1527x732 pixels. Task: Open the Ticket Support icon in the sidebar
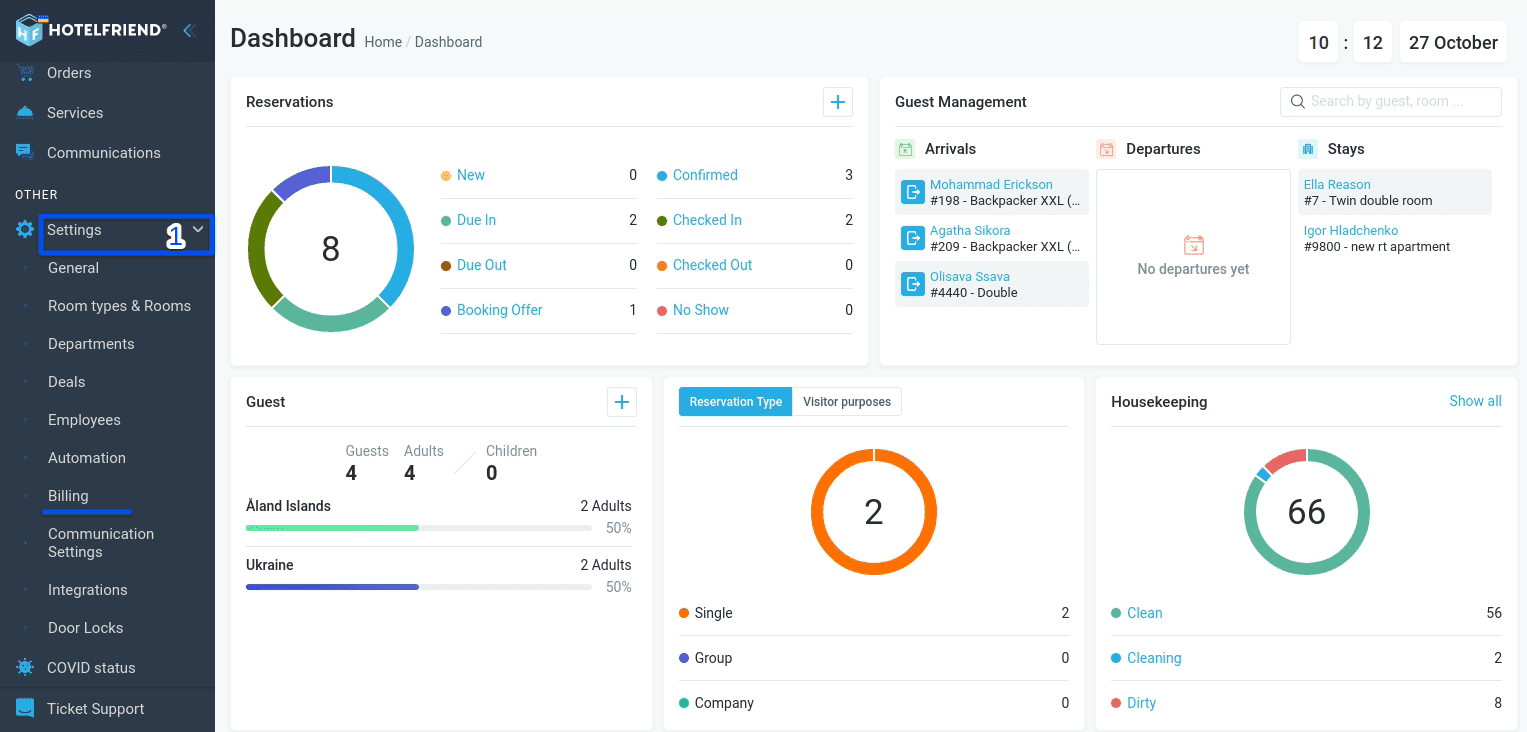point(25,708)
